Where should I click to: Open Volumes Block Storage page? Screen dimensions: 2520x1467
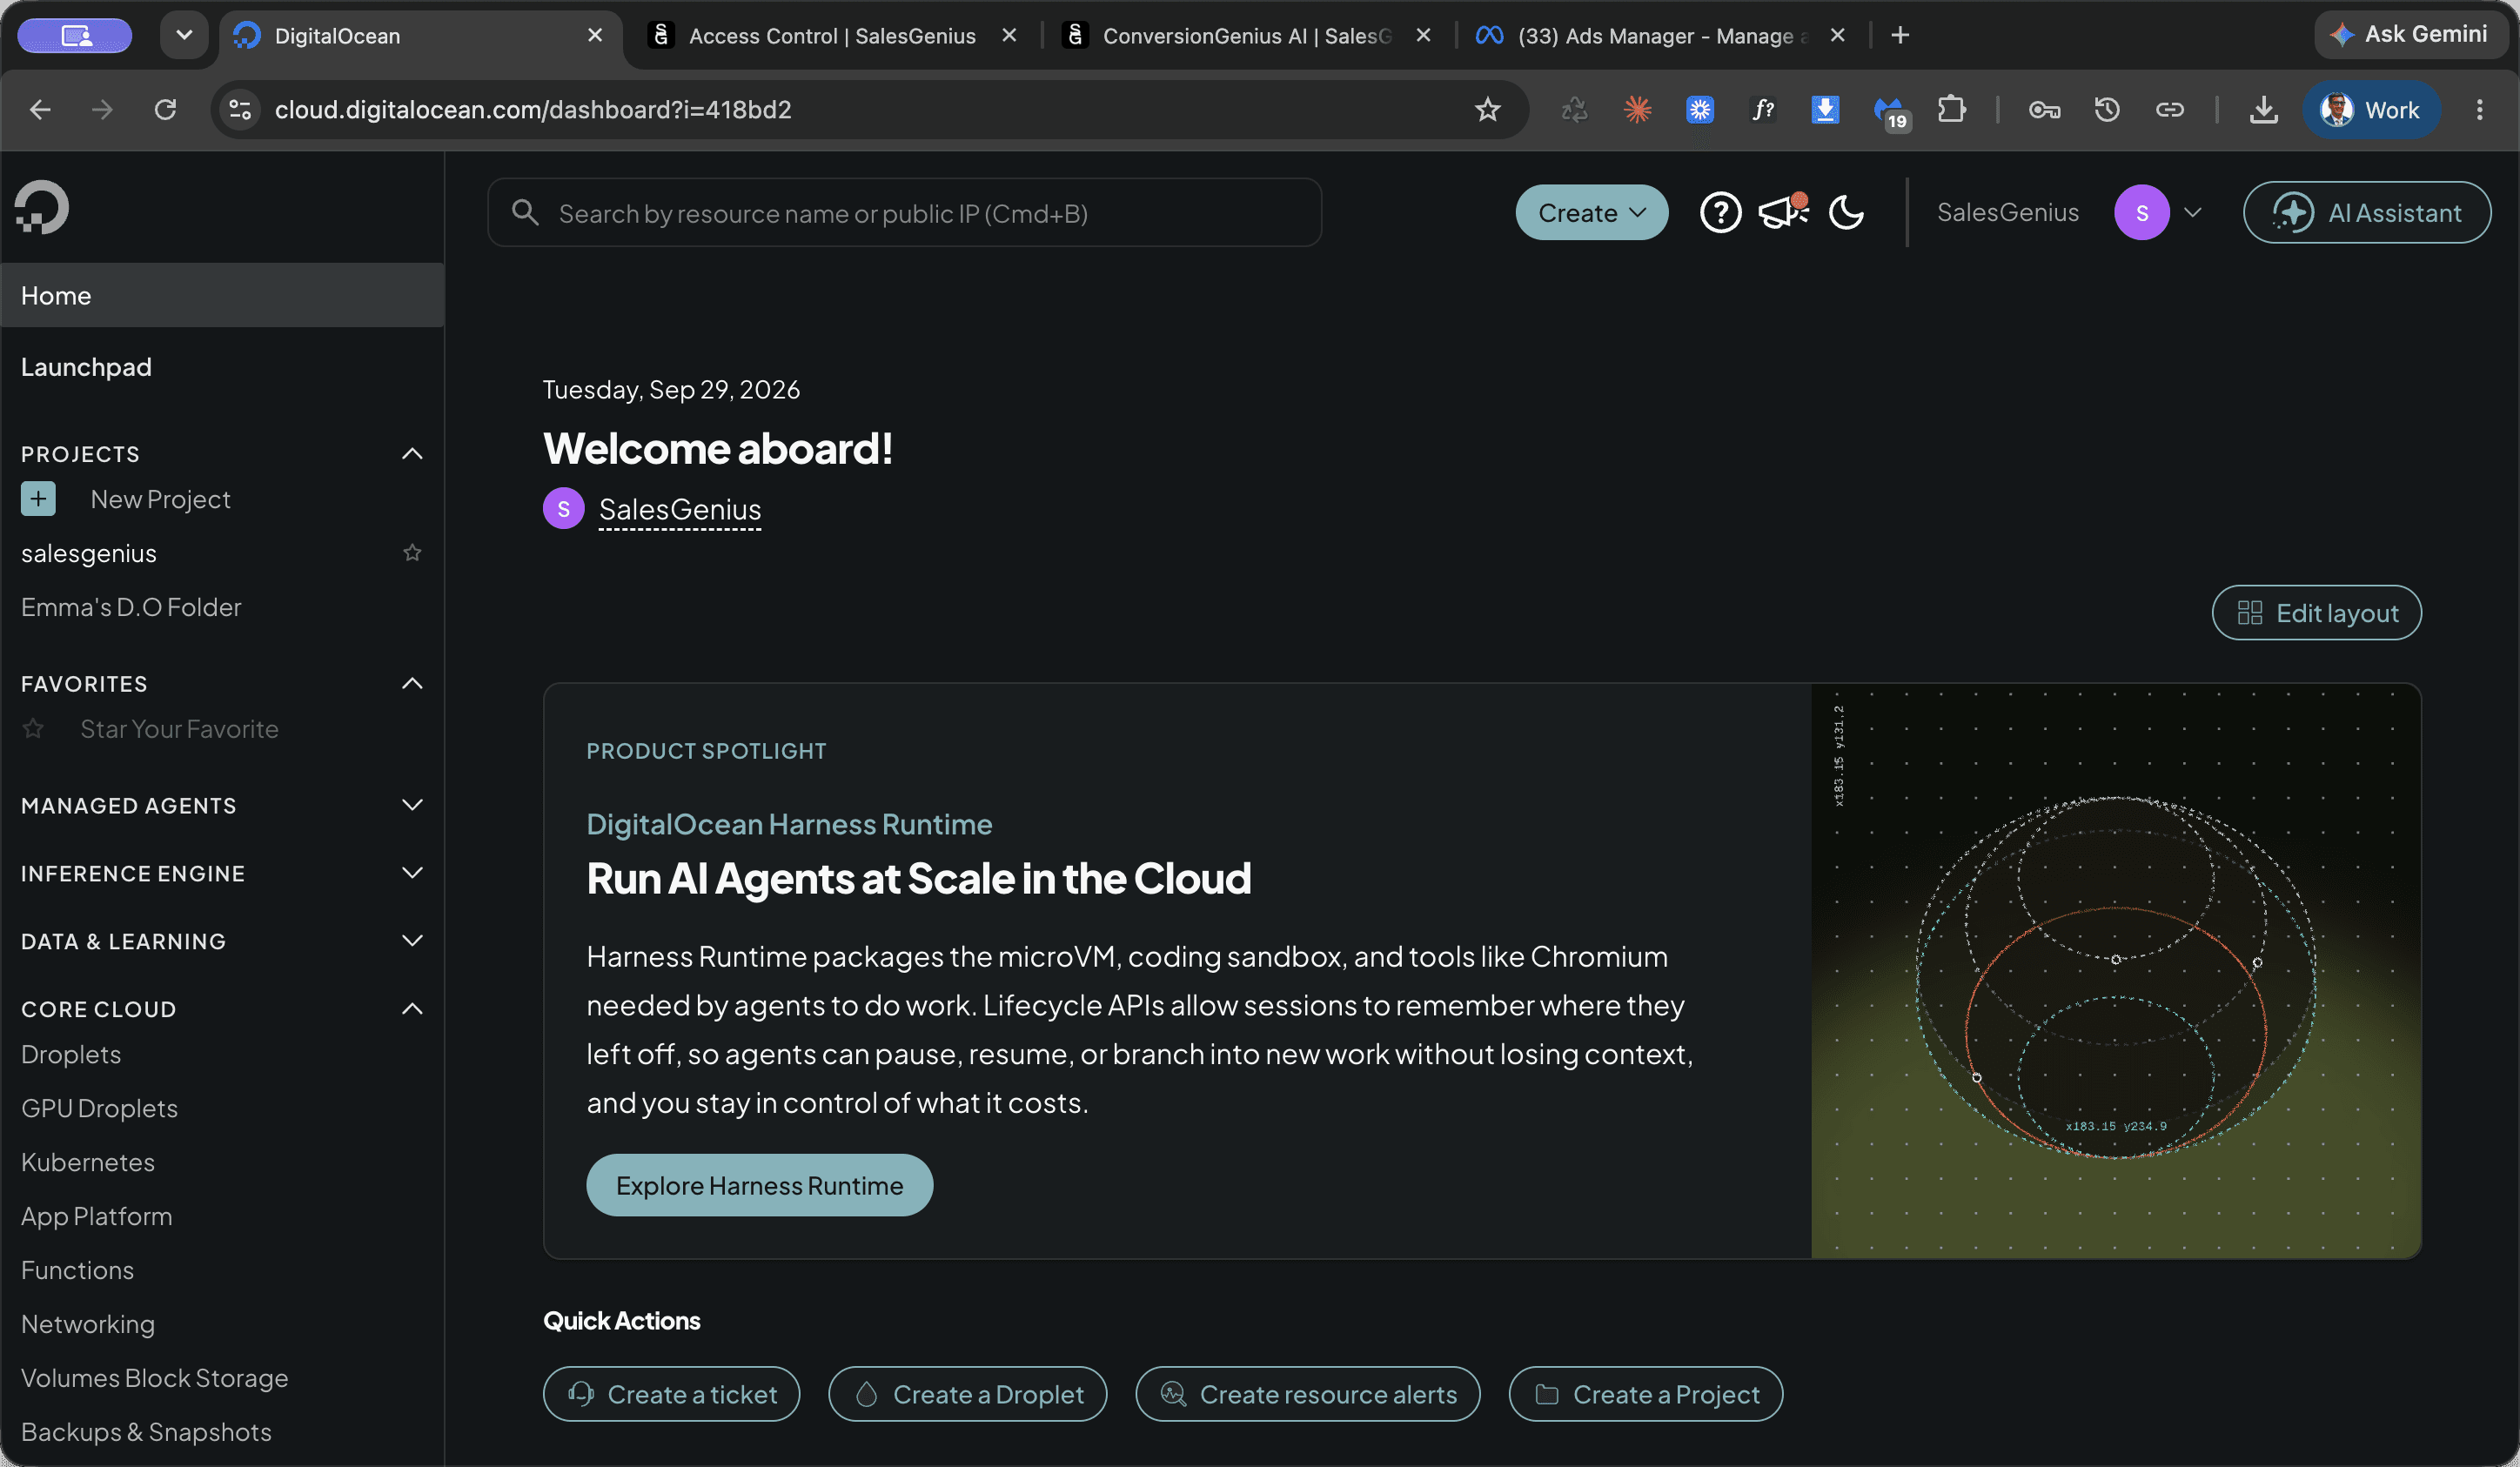pos(154,1378)
